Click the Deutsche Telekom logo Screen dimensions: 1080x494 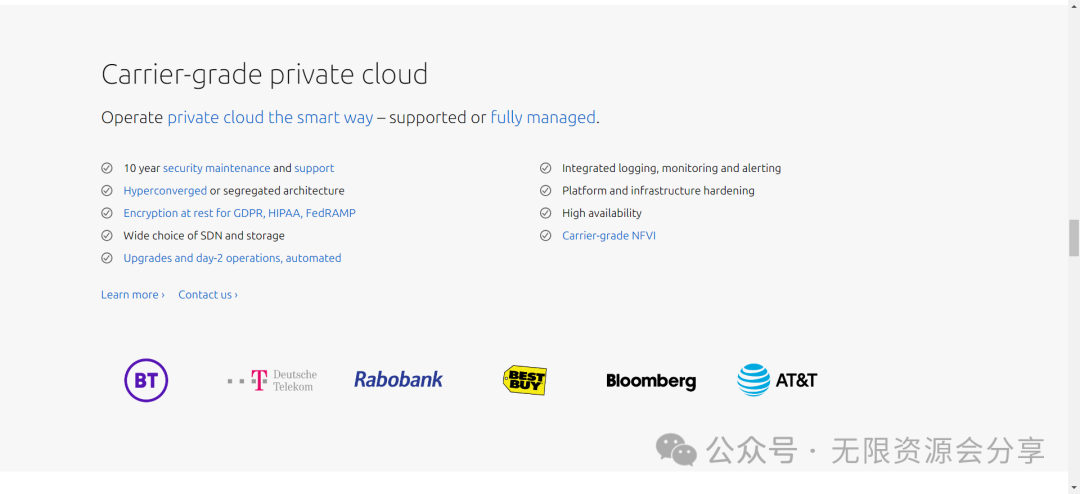(272, 380)
